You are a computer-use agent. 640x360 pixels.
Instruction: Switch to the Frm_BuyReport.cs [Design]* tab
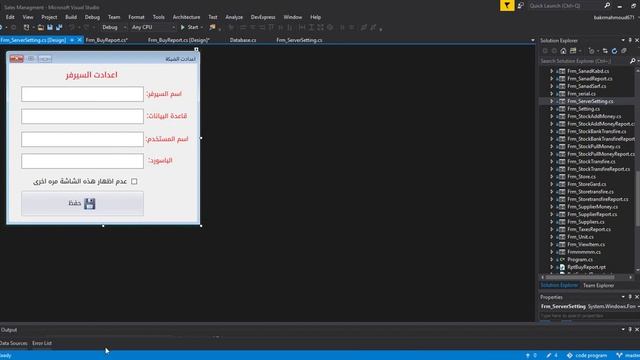179,40
